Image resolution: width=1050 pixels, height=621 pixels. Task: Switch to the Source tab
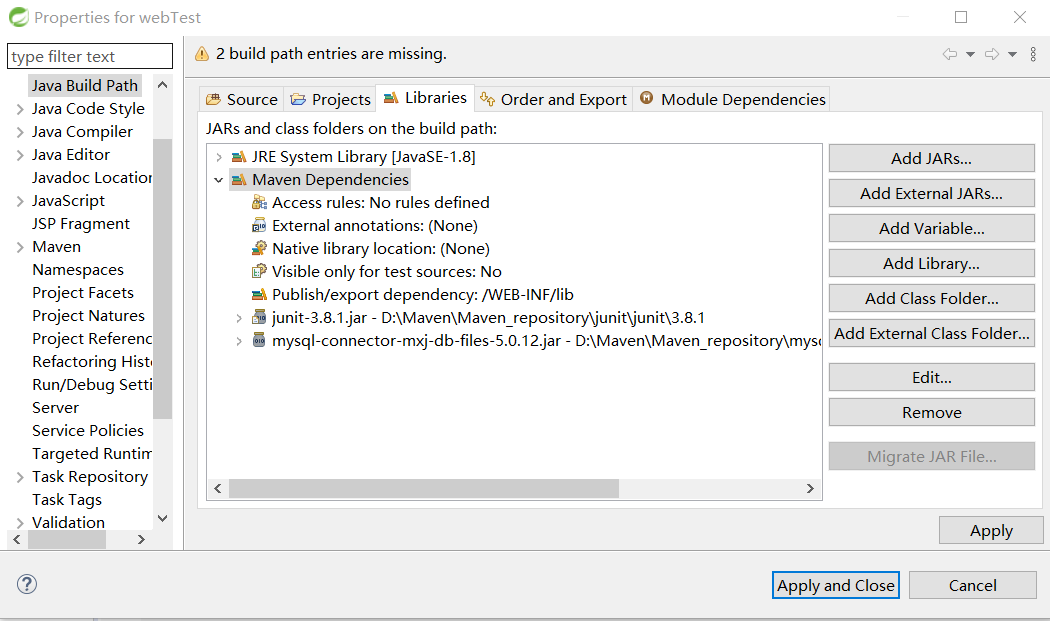coord(242,100)
